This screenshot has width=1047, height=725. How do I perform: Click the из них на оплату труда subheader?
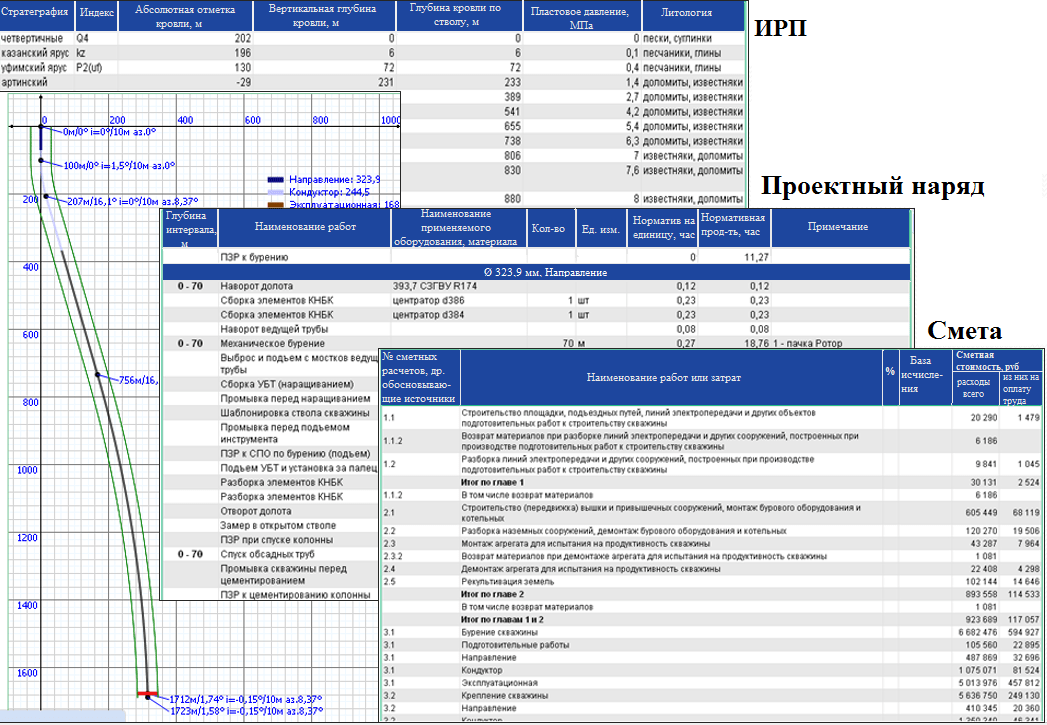coord(1021,389)
